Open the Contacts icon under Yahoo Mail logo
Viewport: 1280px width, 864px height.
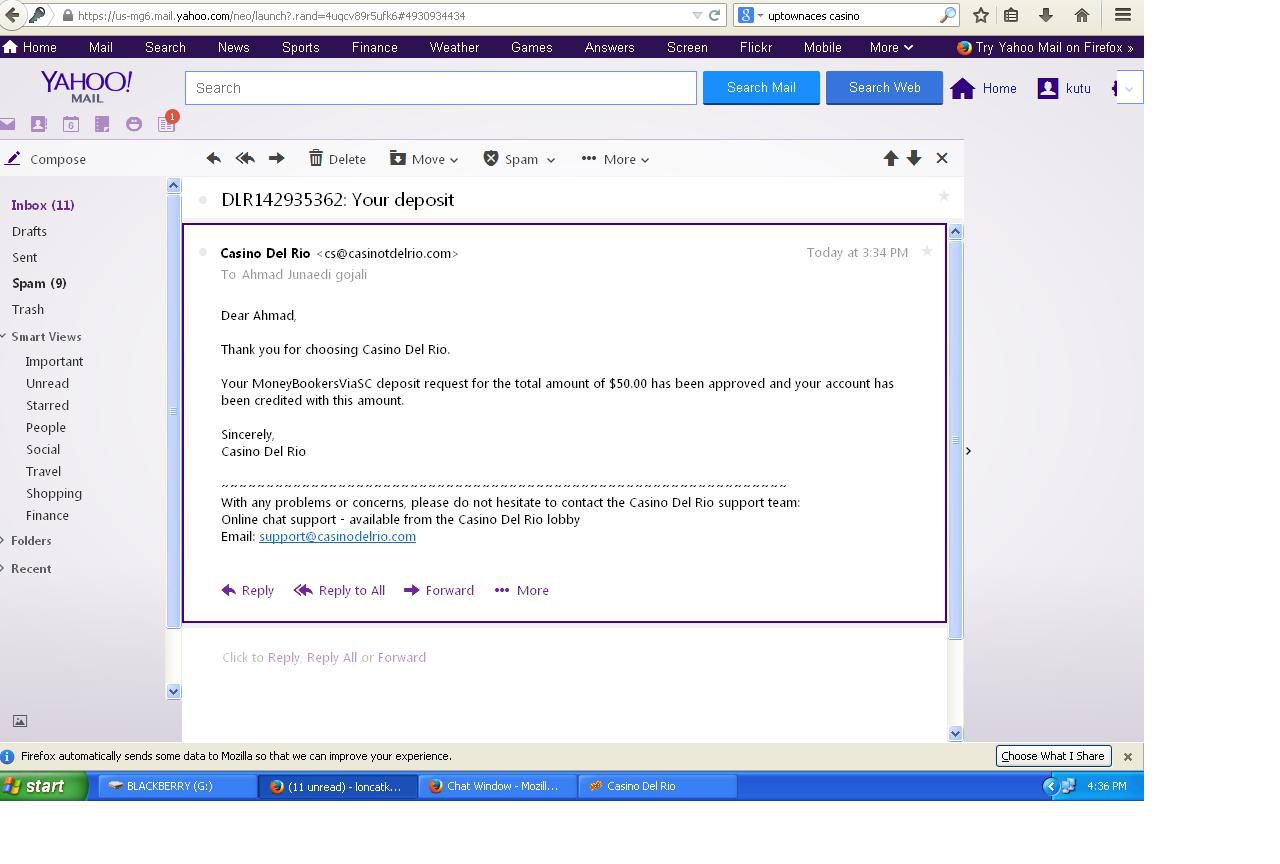point(39,124)
